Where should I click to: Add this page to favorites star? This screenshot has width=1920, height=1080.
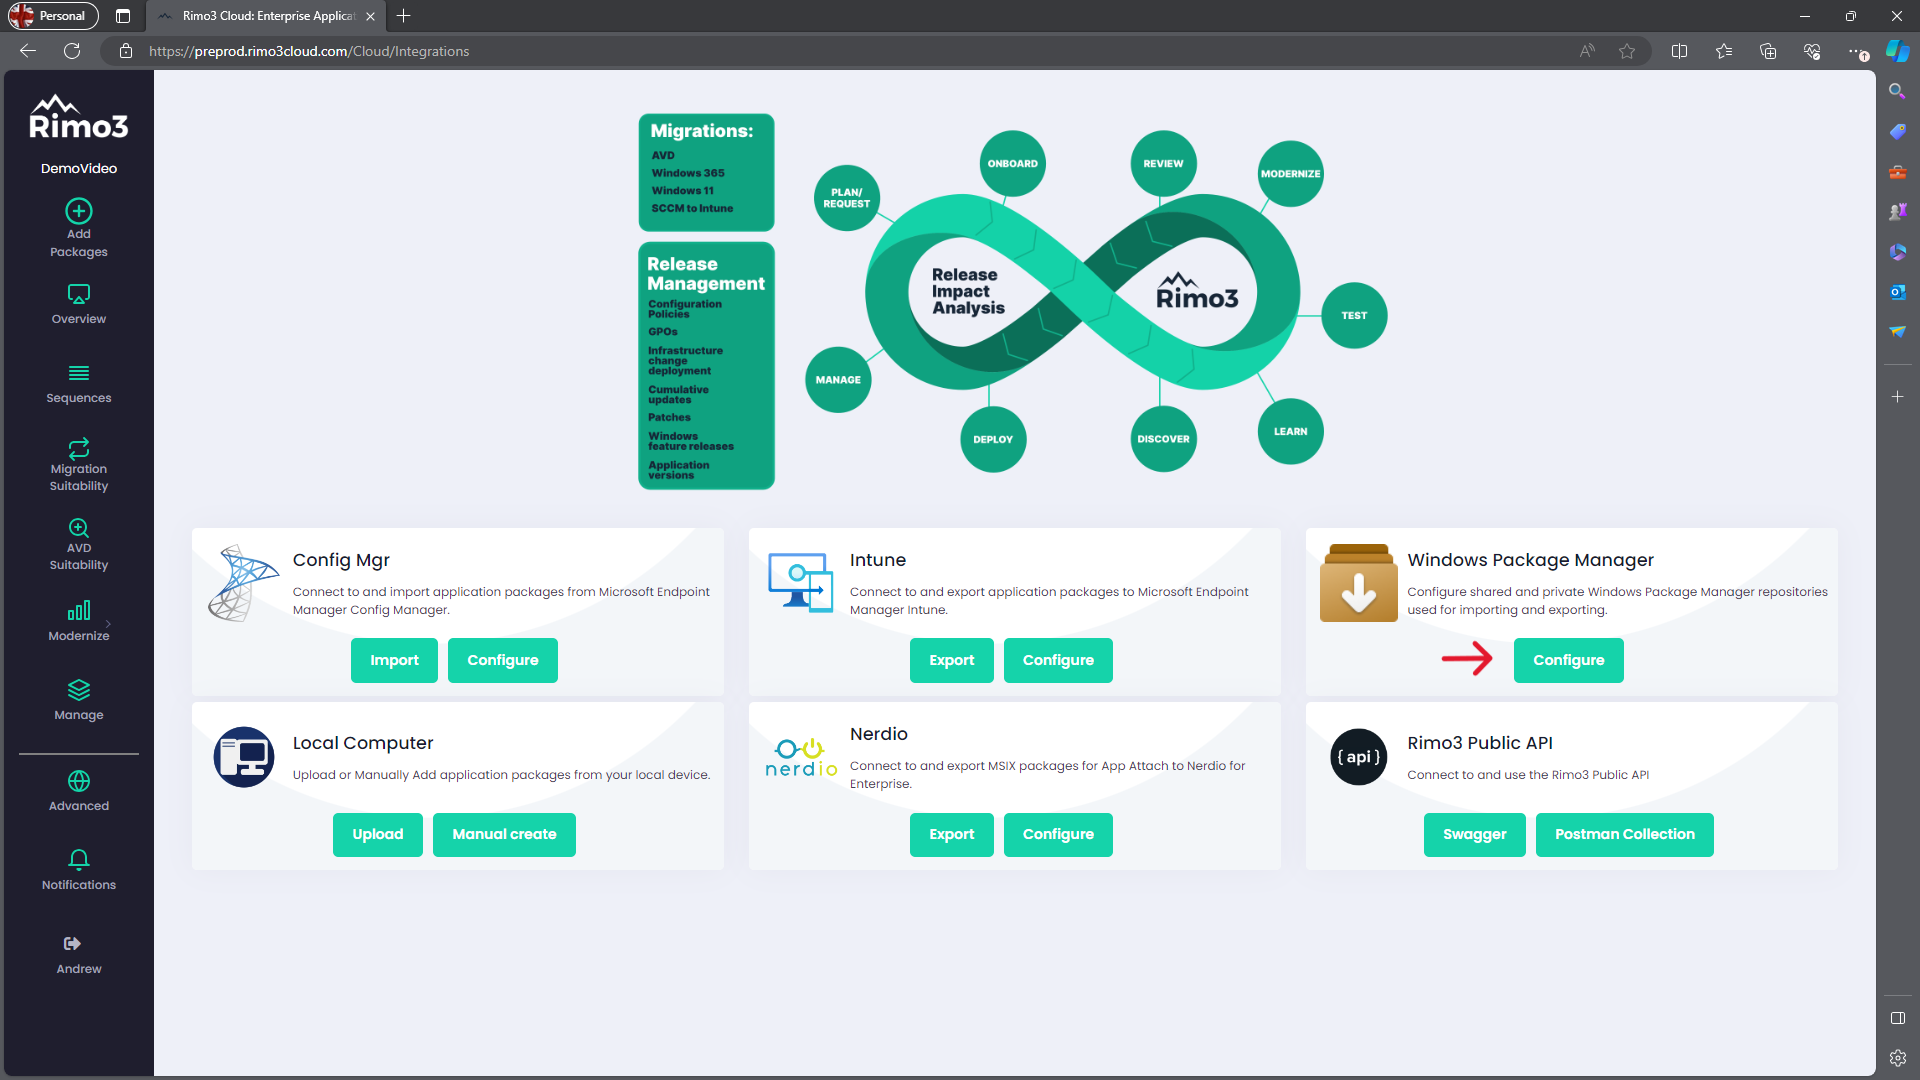tap(1627, 51)
